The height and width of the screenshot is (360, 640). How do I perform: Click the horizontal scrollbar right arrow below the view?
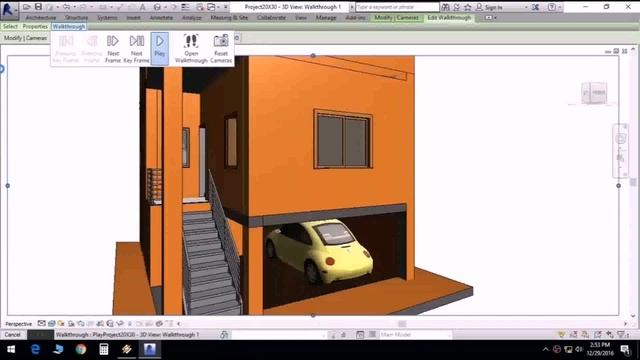coord(625,324)
